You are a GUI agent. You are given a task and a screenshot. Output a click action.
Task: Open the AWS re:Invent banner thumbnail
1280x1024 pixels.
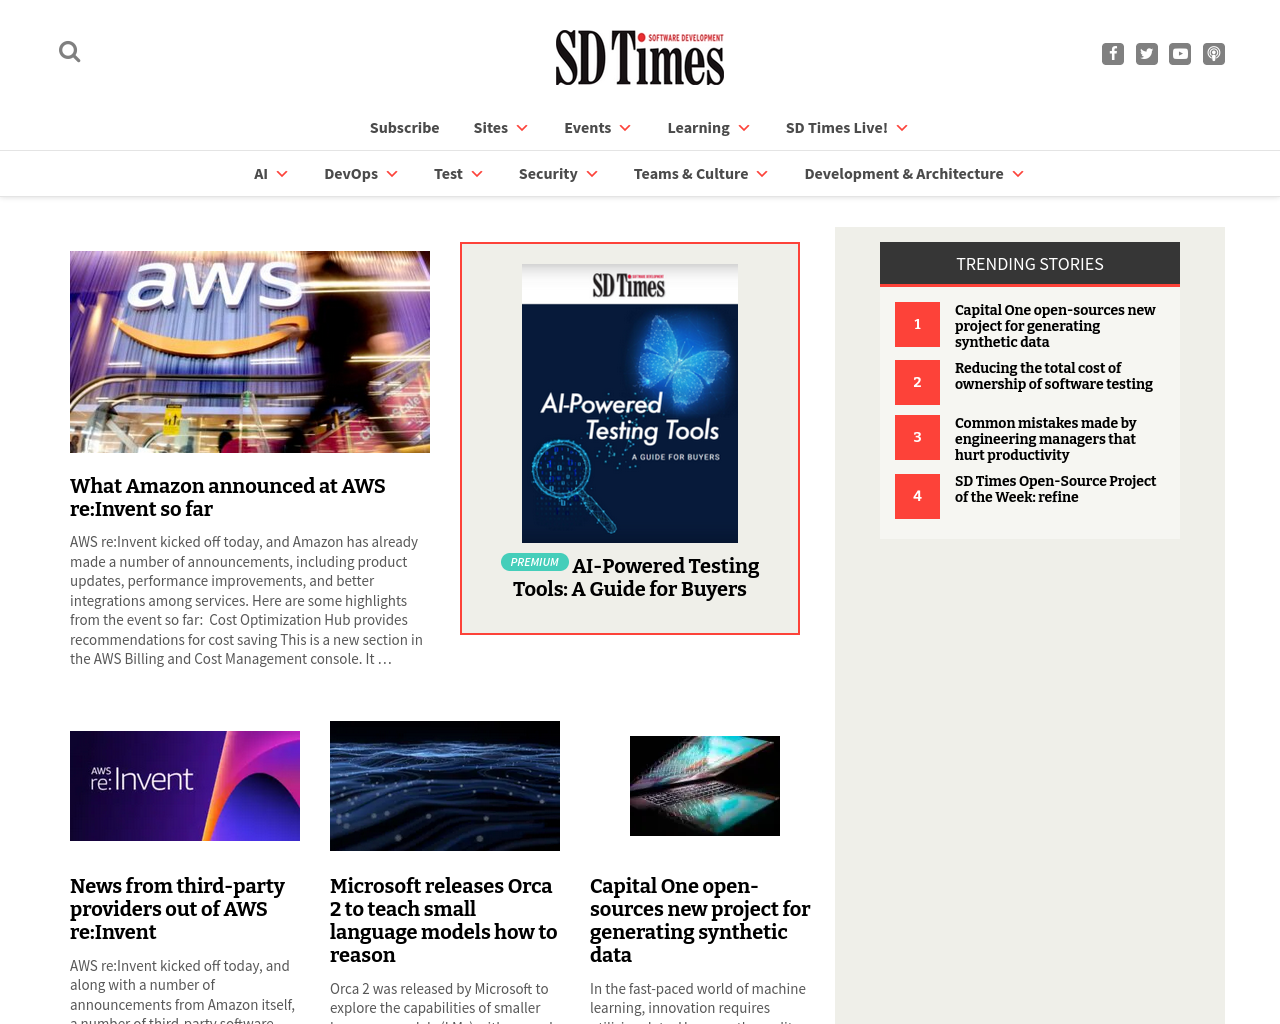click(x=185, y=786)
